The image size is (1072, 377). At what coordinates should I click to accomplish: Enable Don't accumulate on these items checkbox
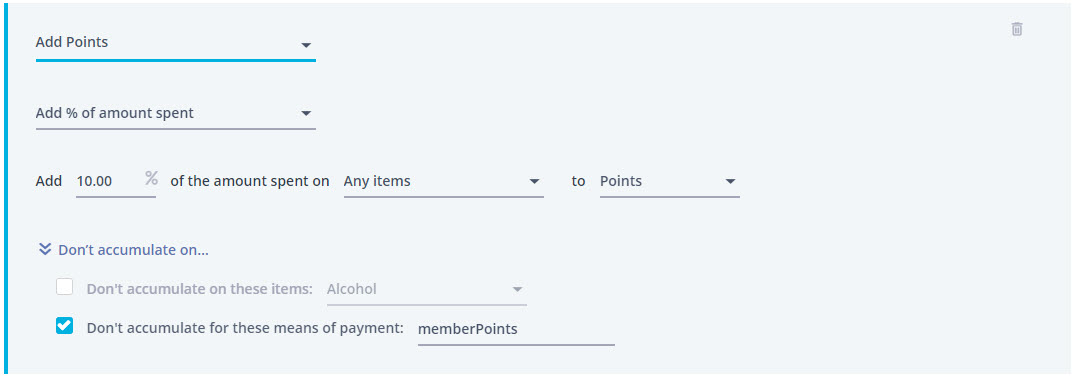[64, 287]
